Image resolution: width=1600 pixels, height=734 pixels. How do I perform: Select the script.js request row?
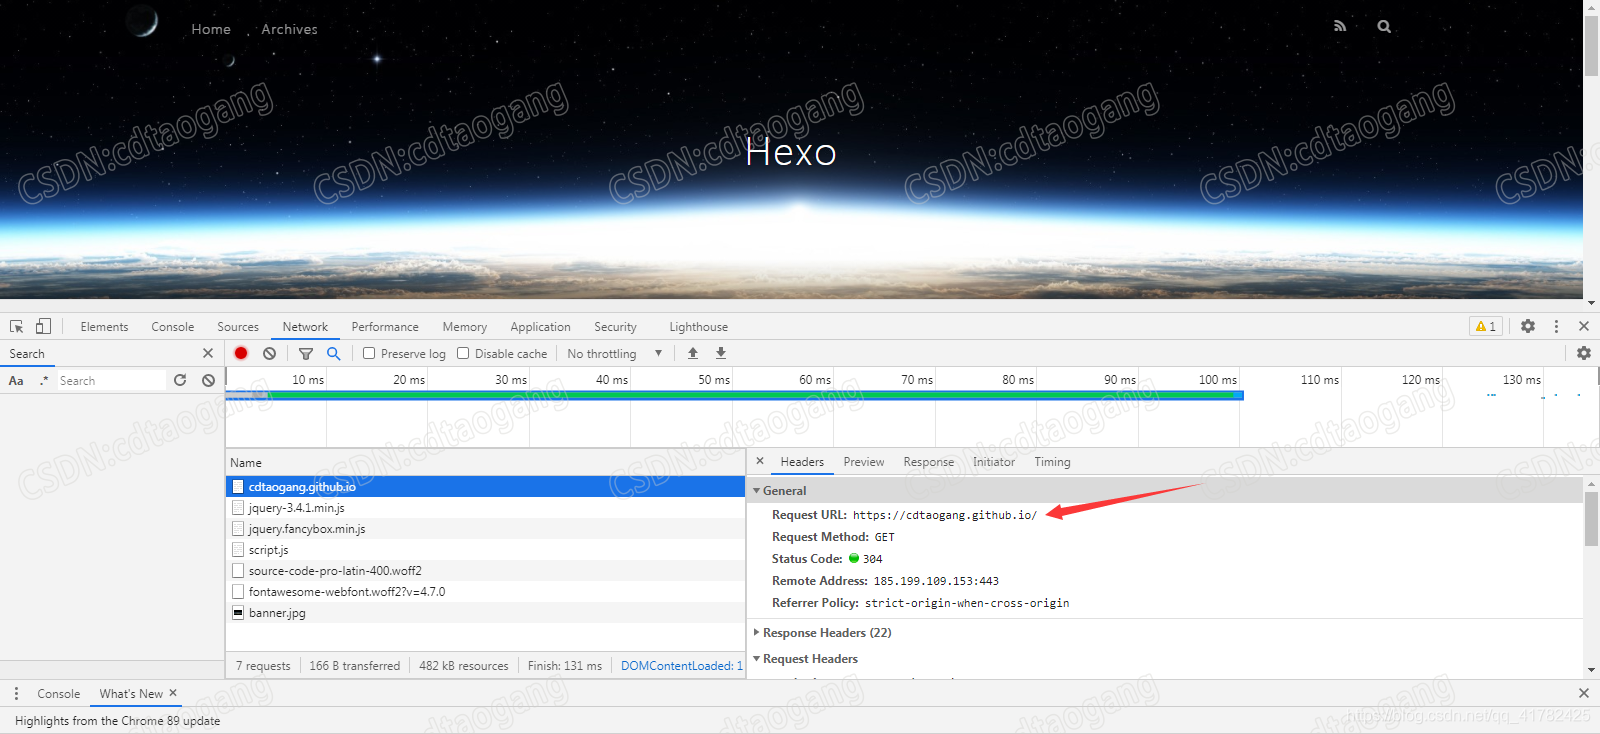pos(486,550)
